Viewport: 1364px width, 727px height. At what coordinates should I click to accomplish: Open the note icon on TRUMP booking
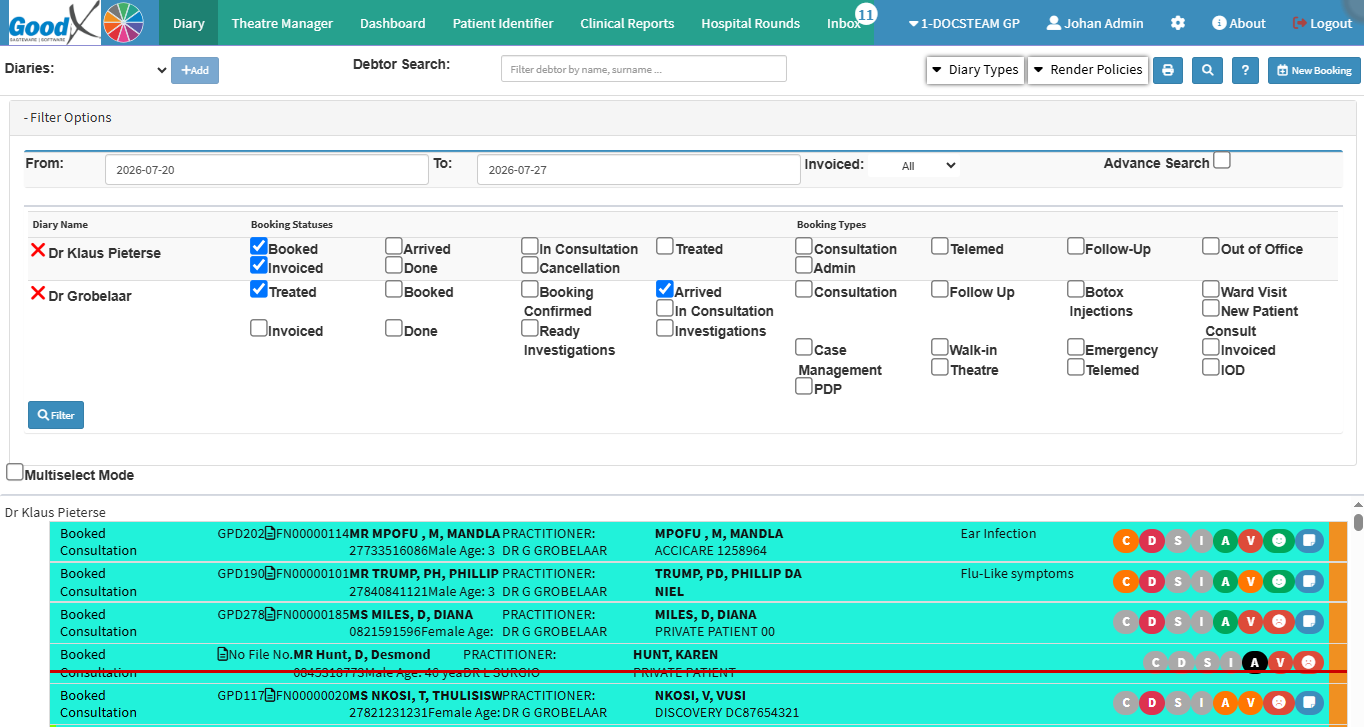click(1308, 581)
